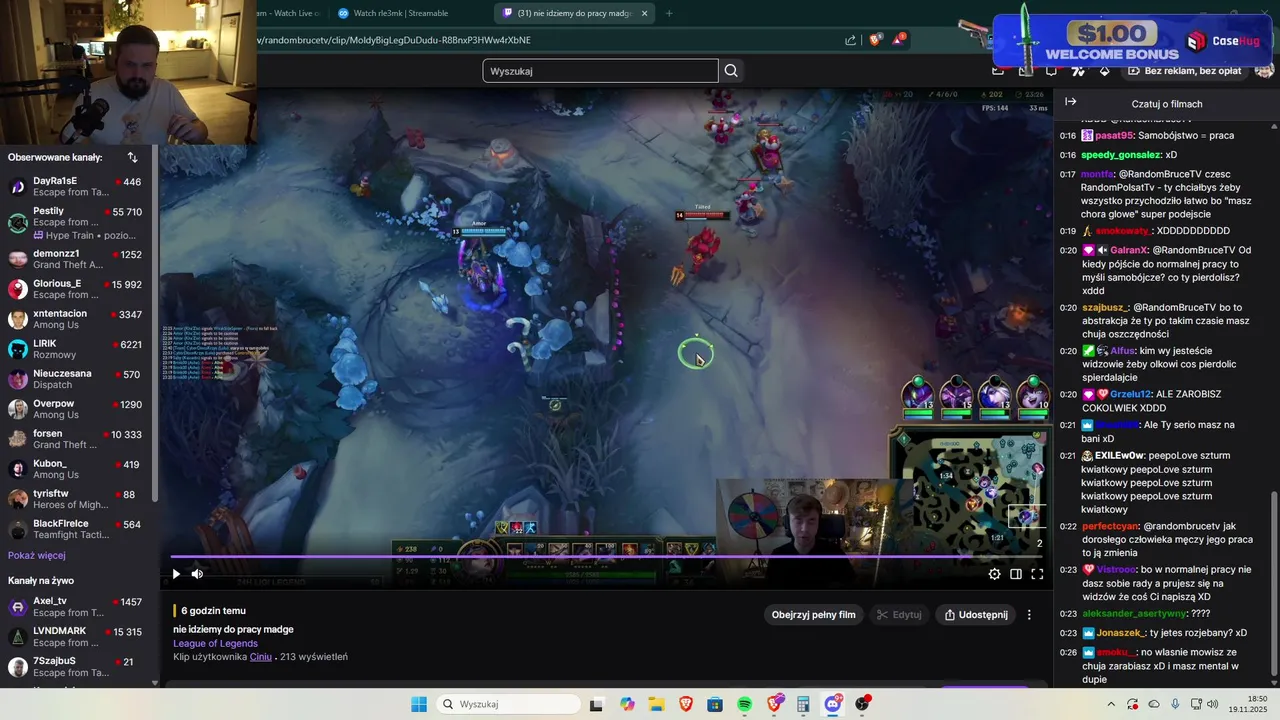Open tyrisftw channel in sidebar
1280x720 pixels.
click(x=76, y=499)
